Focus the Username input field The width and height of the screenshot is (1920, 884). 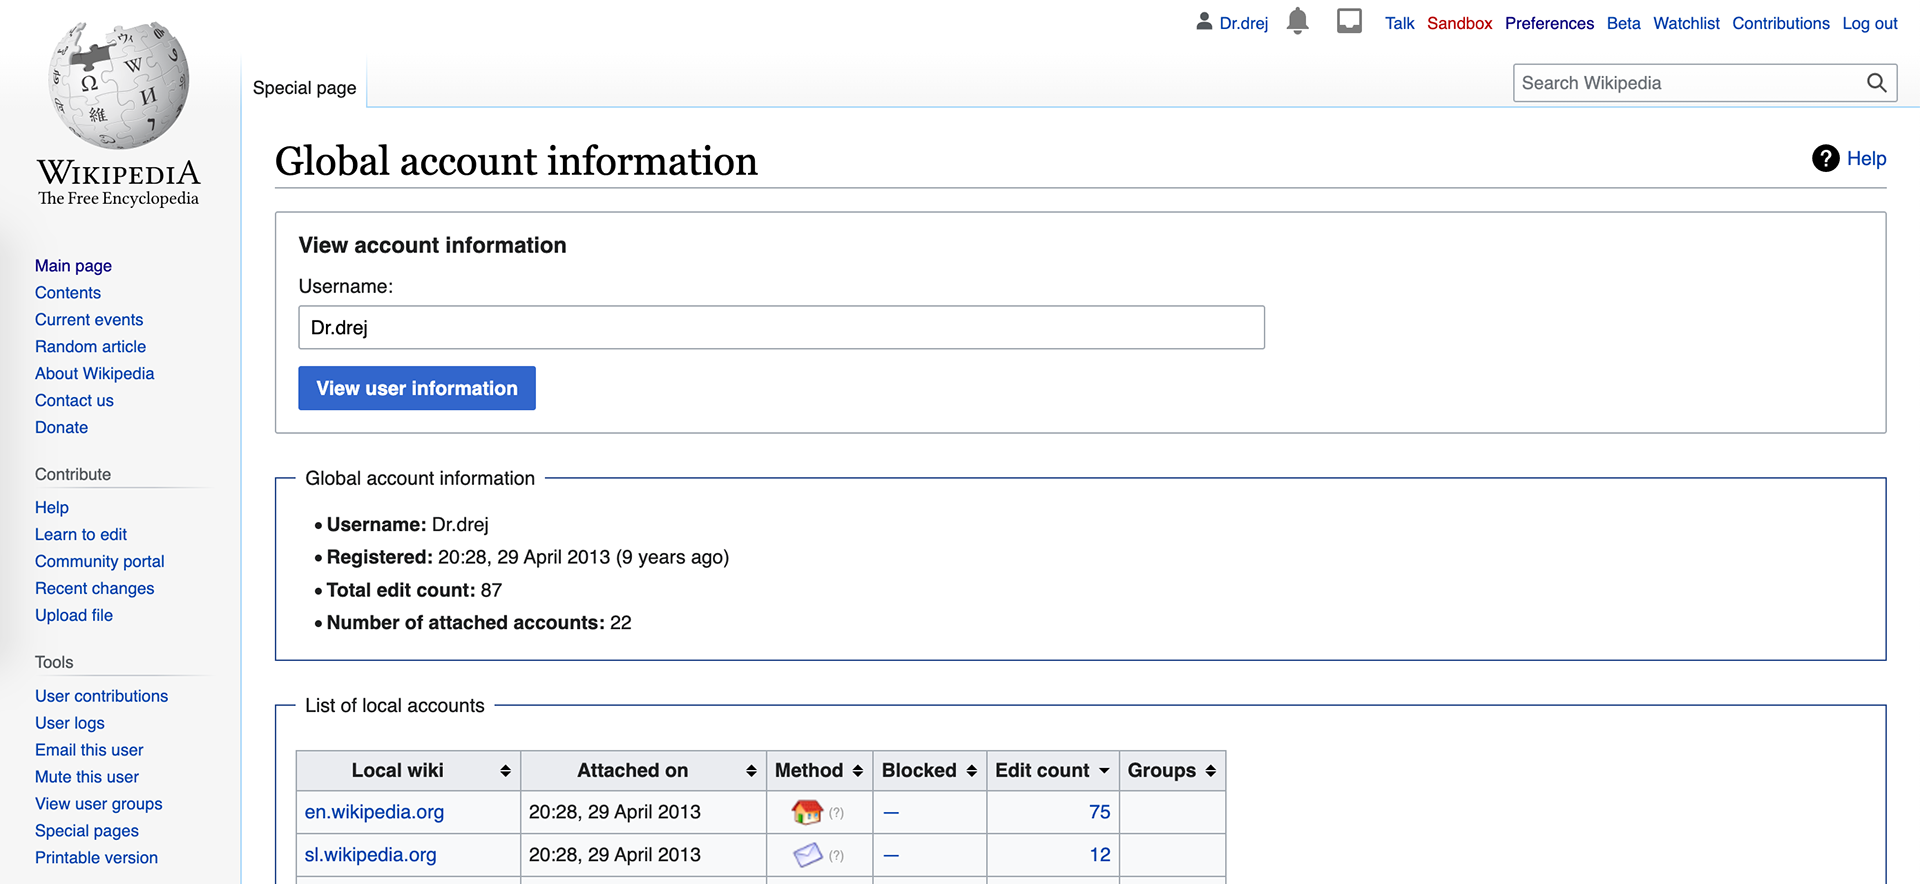[x=781, y=328]
